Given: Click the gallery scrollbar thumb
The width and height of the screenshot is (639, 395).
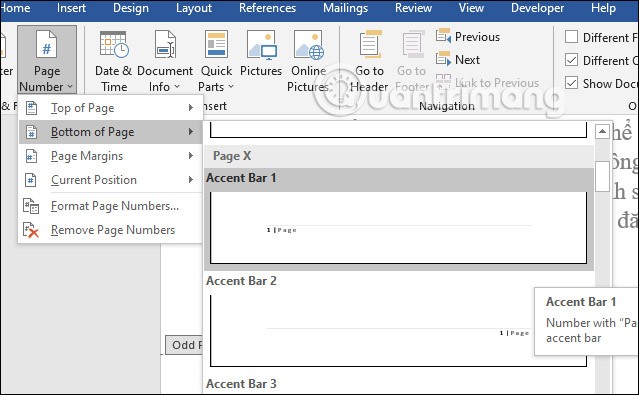Looking at the screenshot, I should (x=602, y=177).
